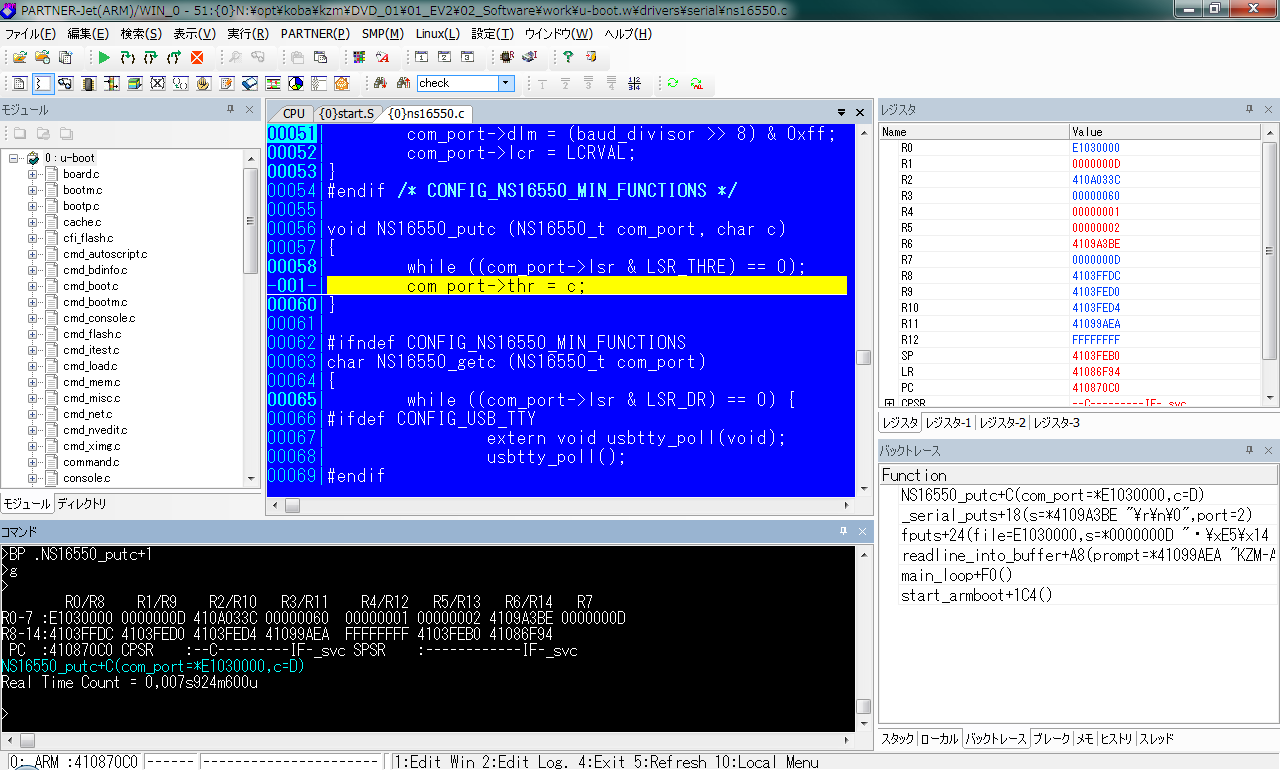Image resolution: width=1280 pixels, height=770 pixels.
Task: Switch to the ローカル tab
Action: [x=939, y=739]
